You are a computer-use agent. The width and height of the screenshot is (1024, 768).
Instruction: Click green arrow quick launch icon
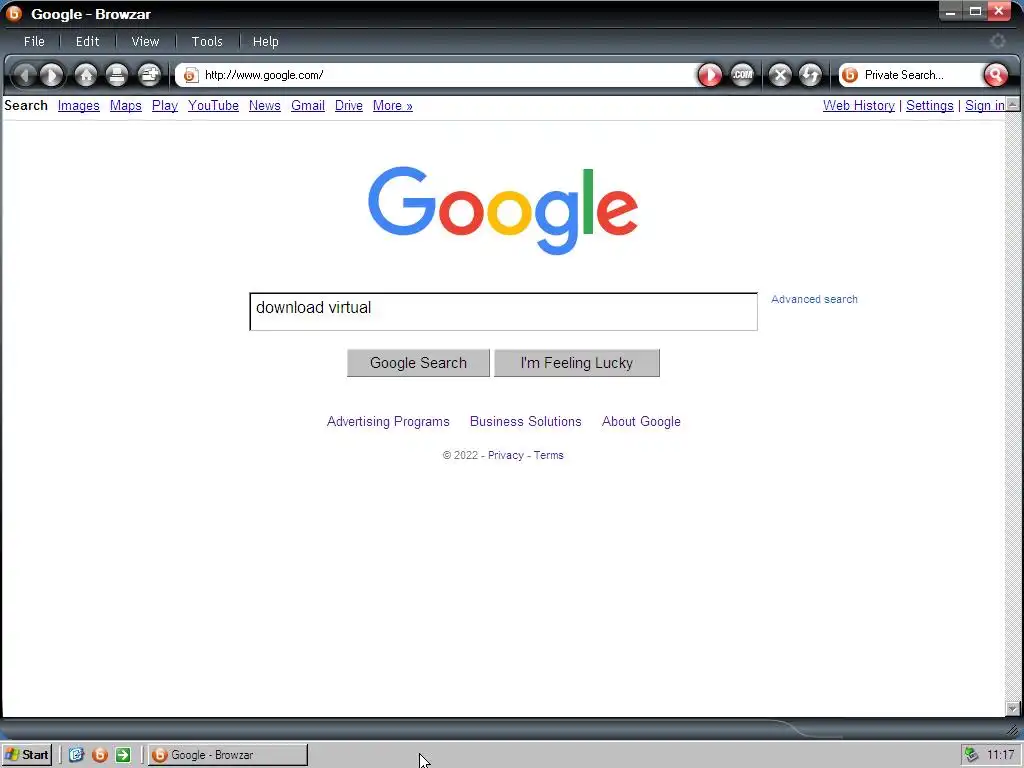point(123,755)
